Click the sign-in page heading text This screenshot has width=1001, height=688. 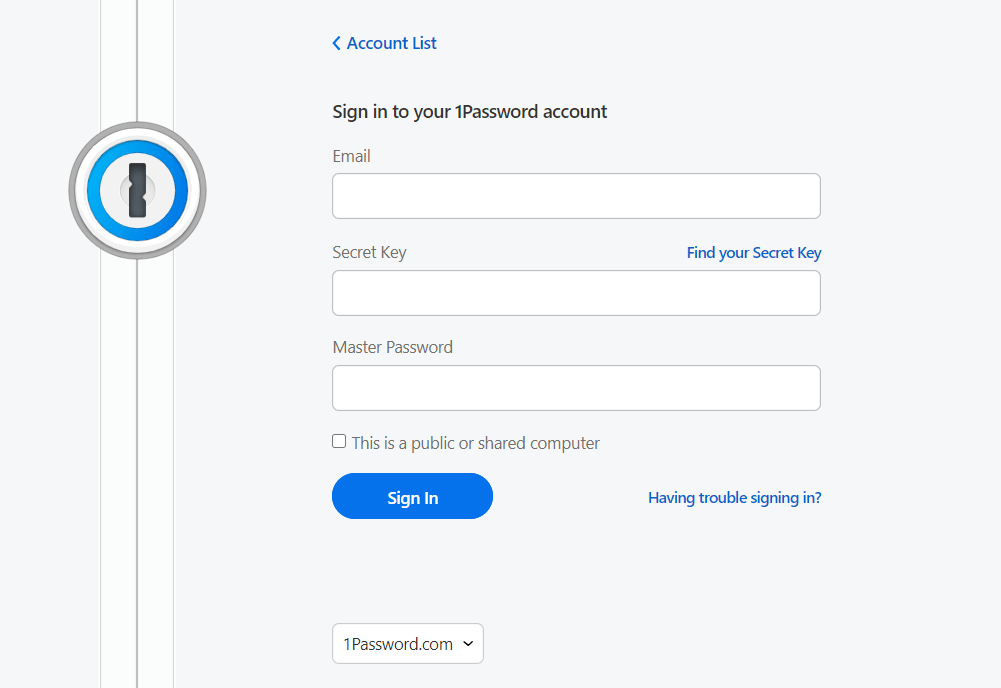pyautogui.click(x=469, y=111)
